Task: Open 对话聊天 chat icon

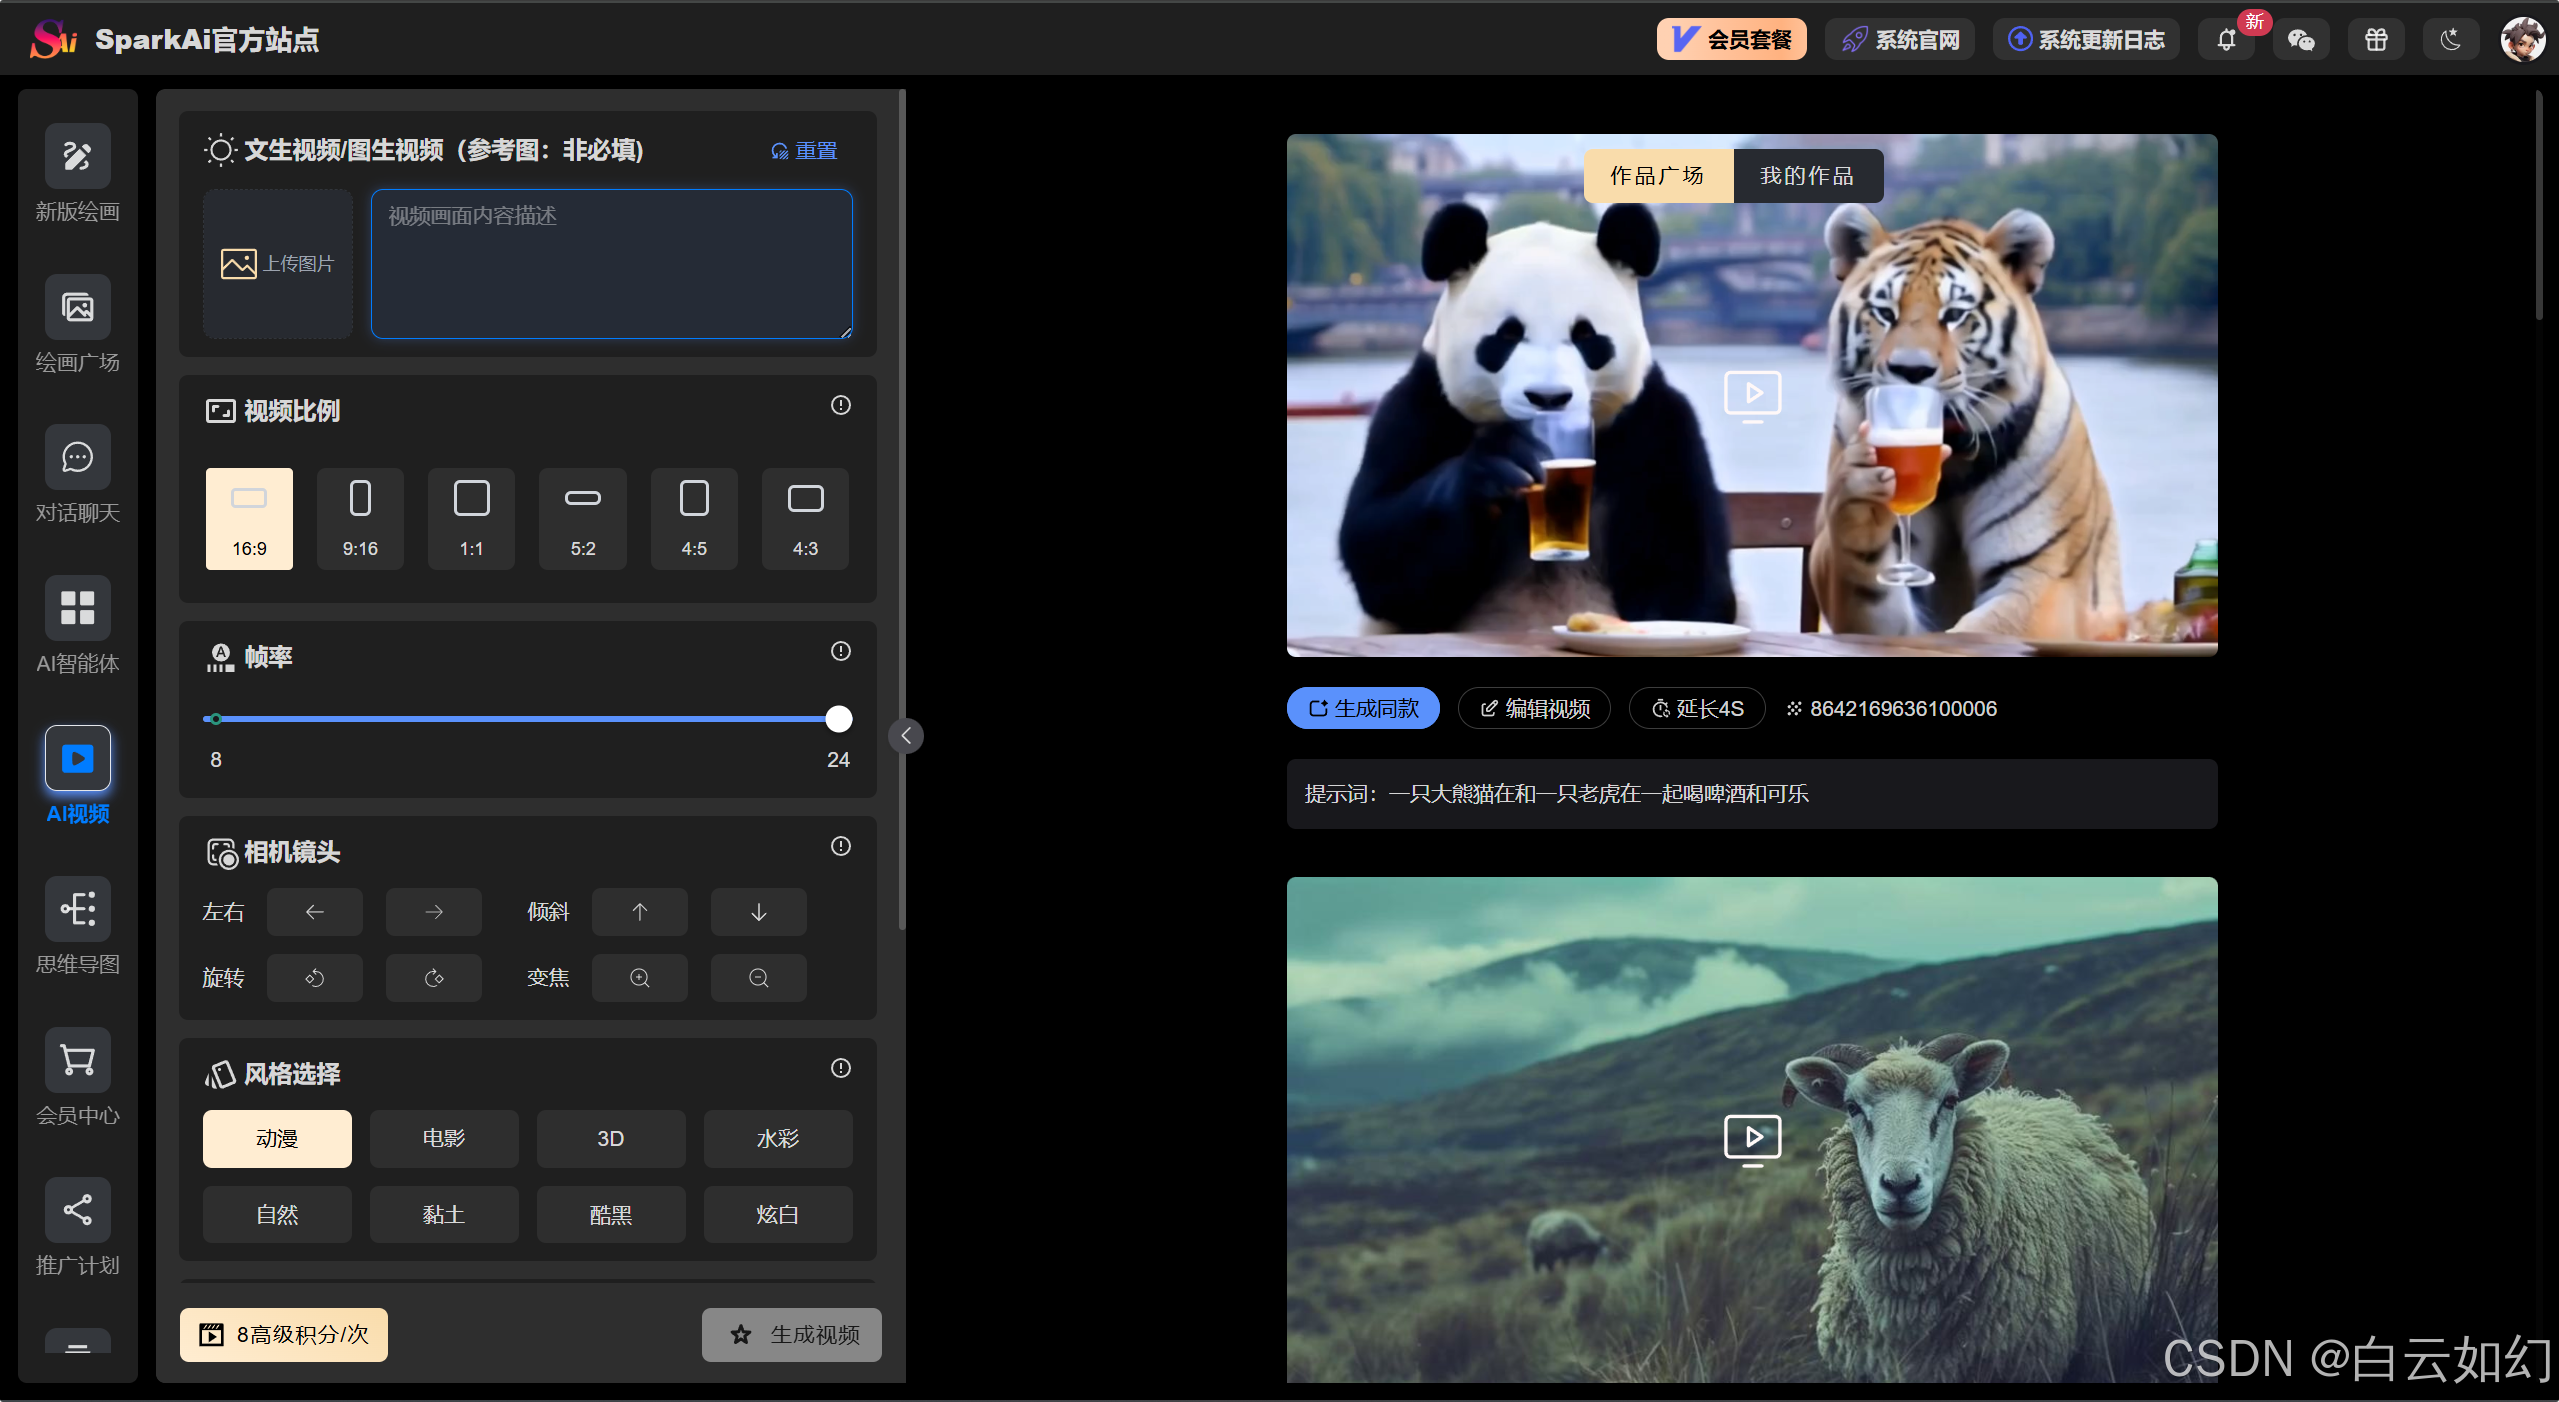Action: click(77, 457)
